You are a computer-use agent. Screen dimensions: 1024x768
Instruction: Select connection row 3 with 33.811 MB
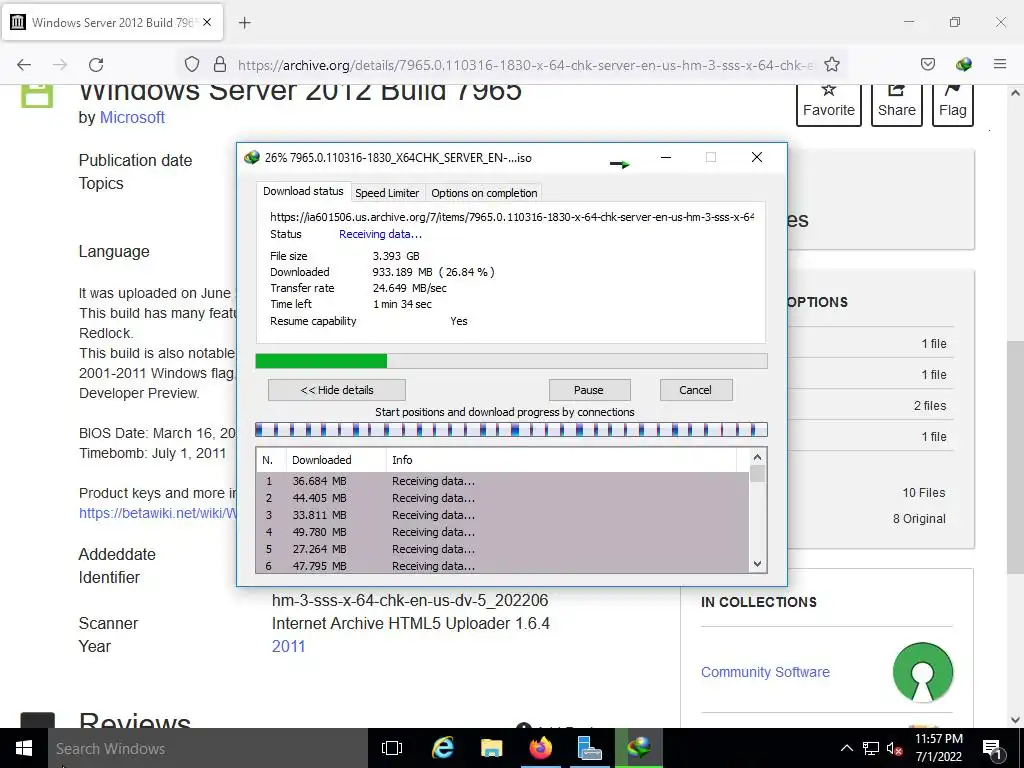(502, 515)
